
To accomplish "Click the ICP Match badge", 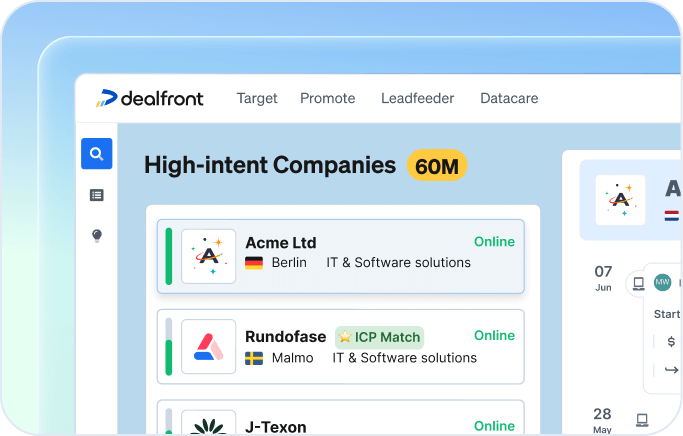I will point(379,337).
